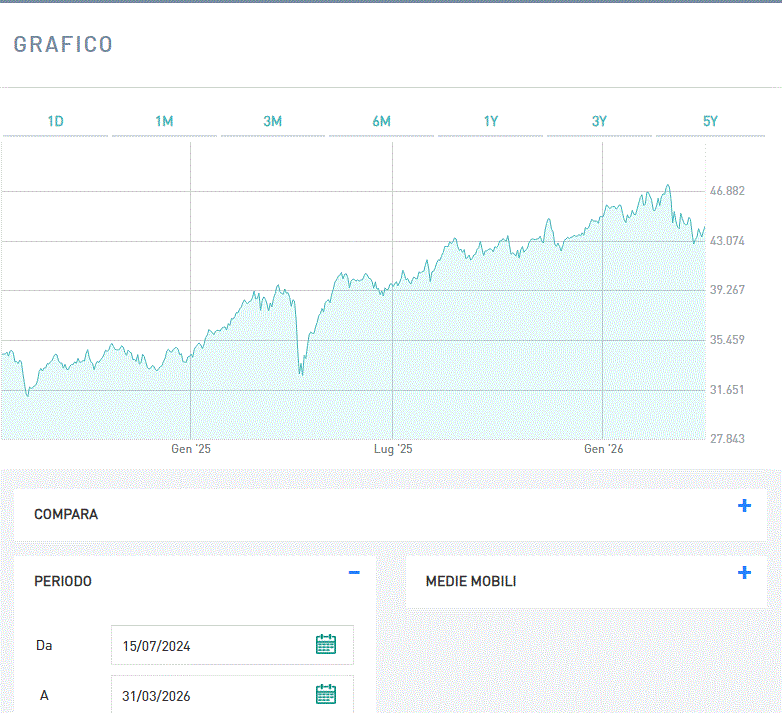Switch to the 3Y range tab
Screen dimensions: 782x713
pos(599,121)
